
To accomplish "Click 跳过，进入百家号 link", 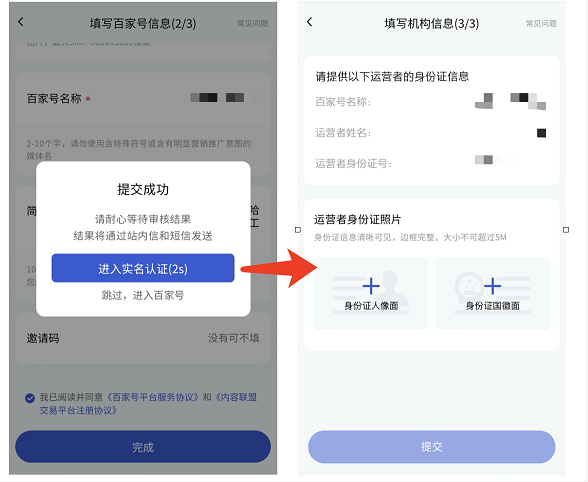I will [143, 296].
